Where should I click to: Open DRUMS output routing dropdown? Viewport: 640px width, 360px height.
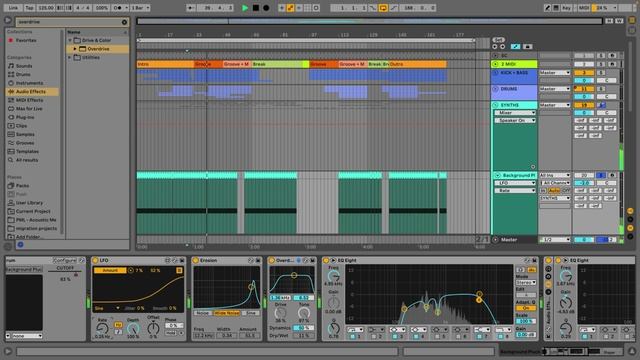coord(554,89)
